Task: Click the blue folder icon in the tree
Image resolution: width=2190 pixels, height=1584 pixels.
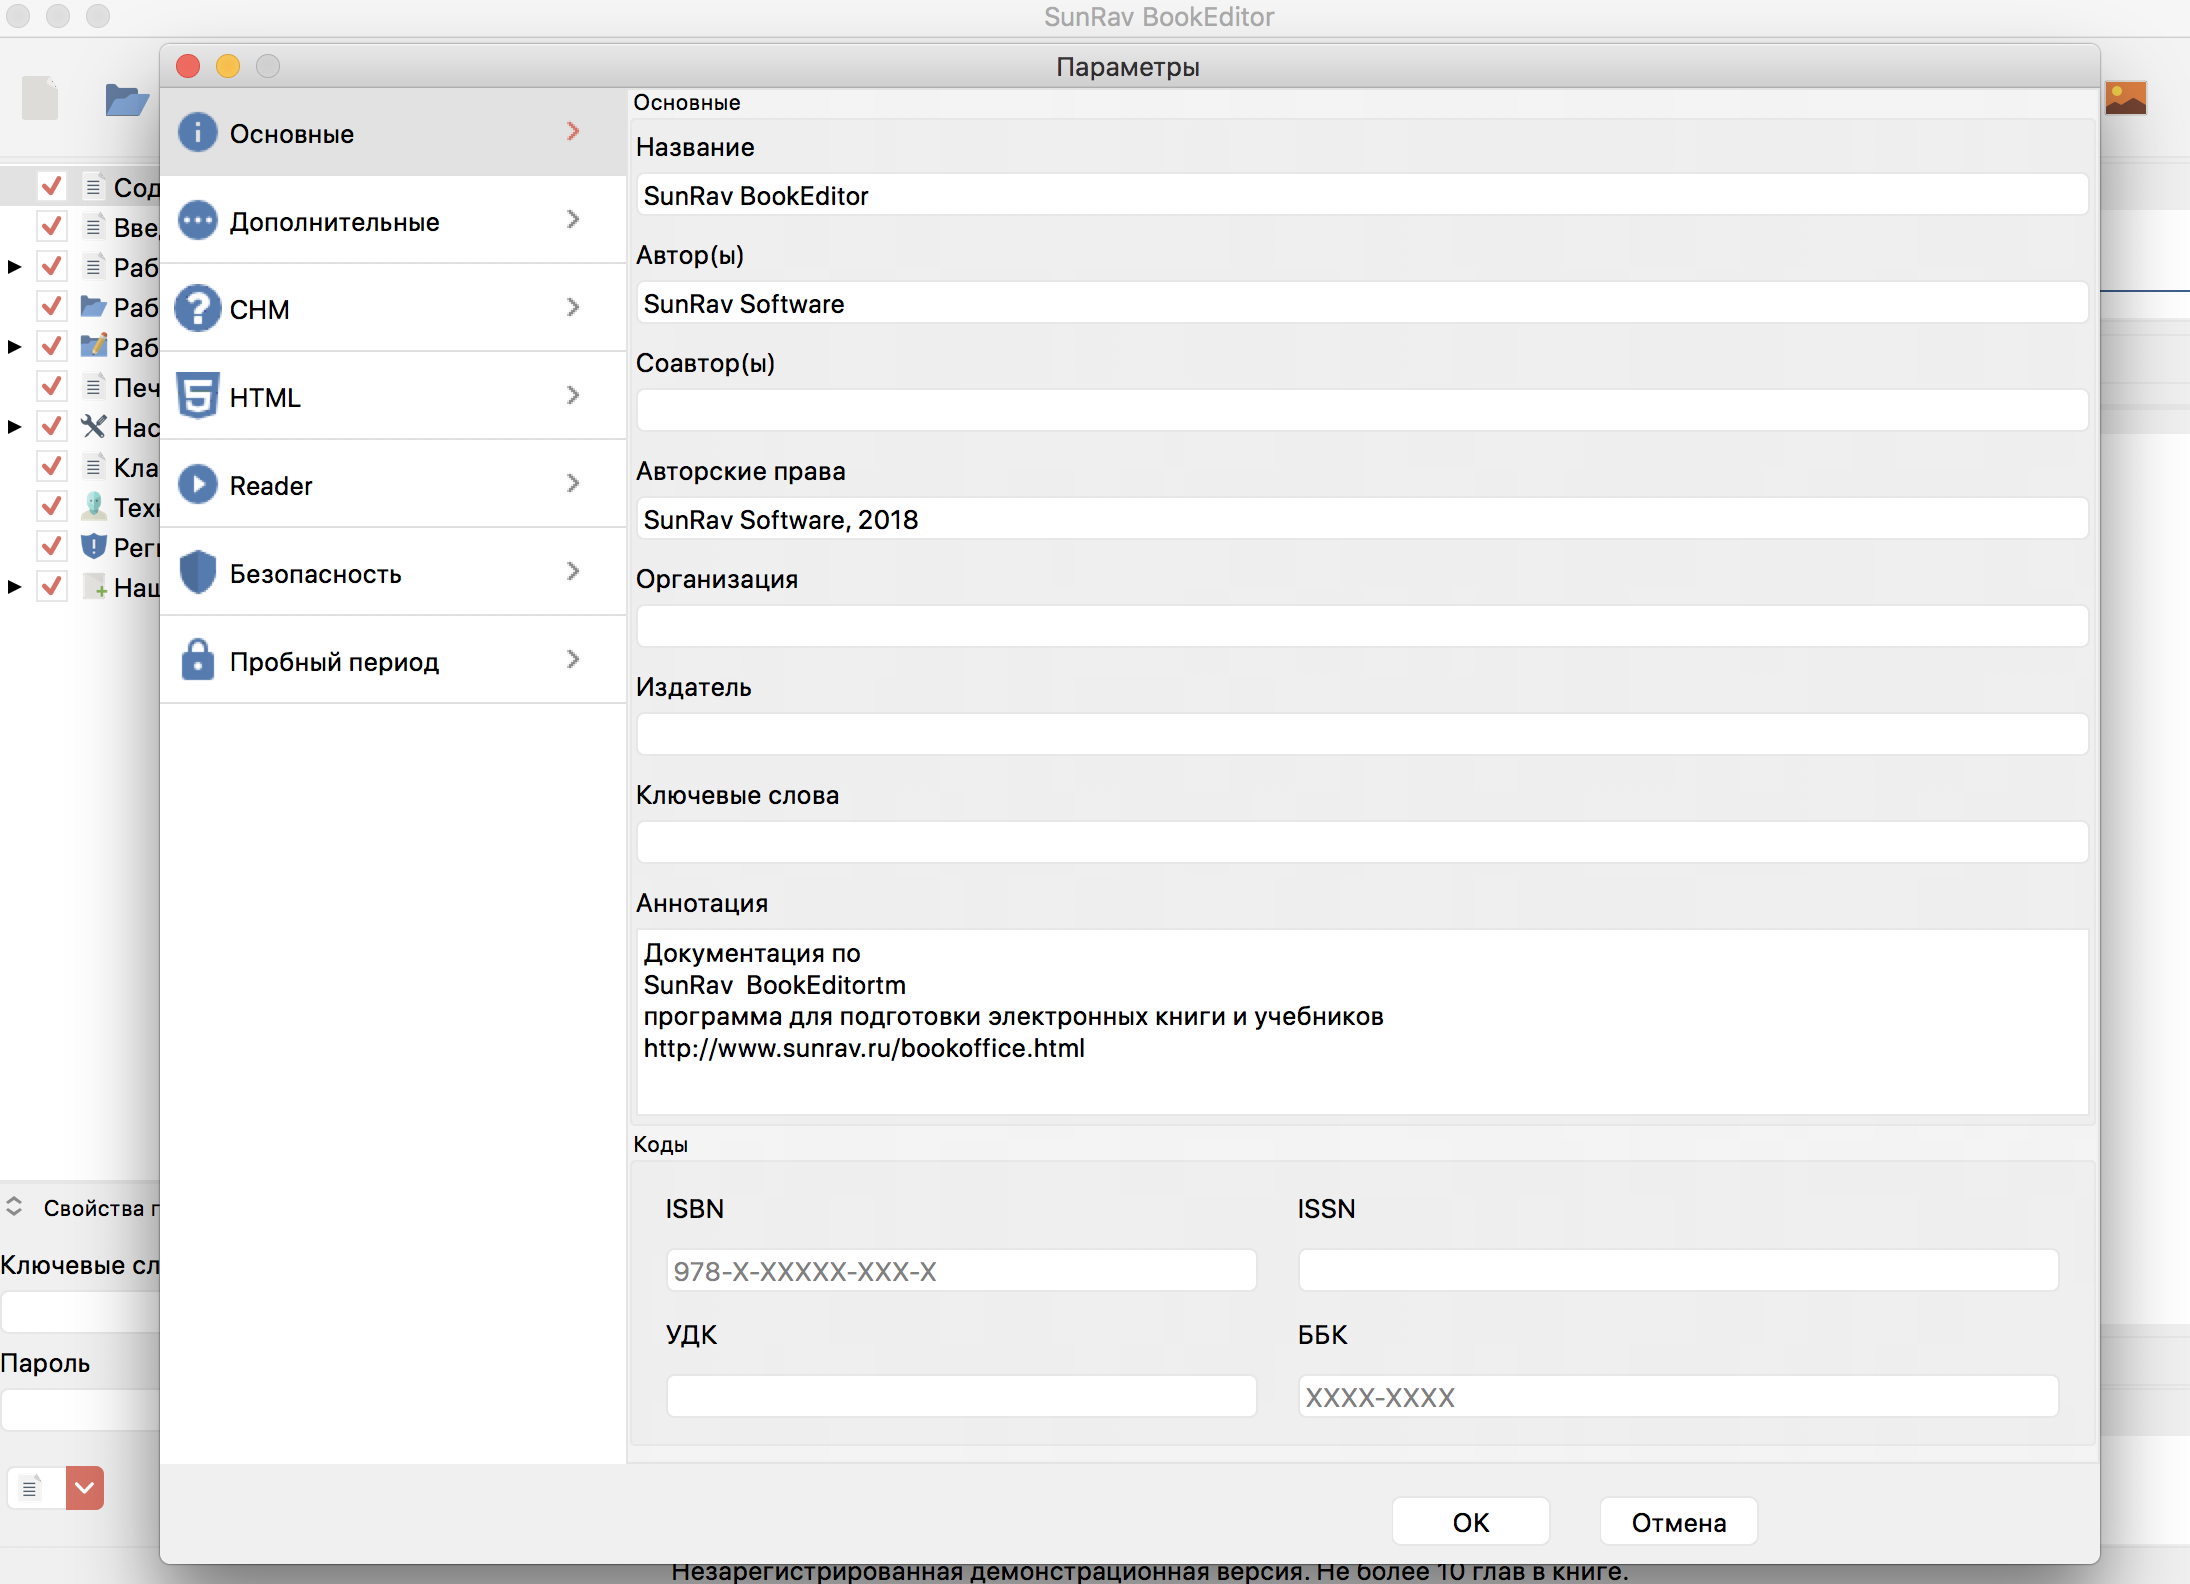Action: (x=93, y=305)
